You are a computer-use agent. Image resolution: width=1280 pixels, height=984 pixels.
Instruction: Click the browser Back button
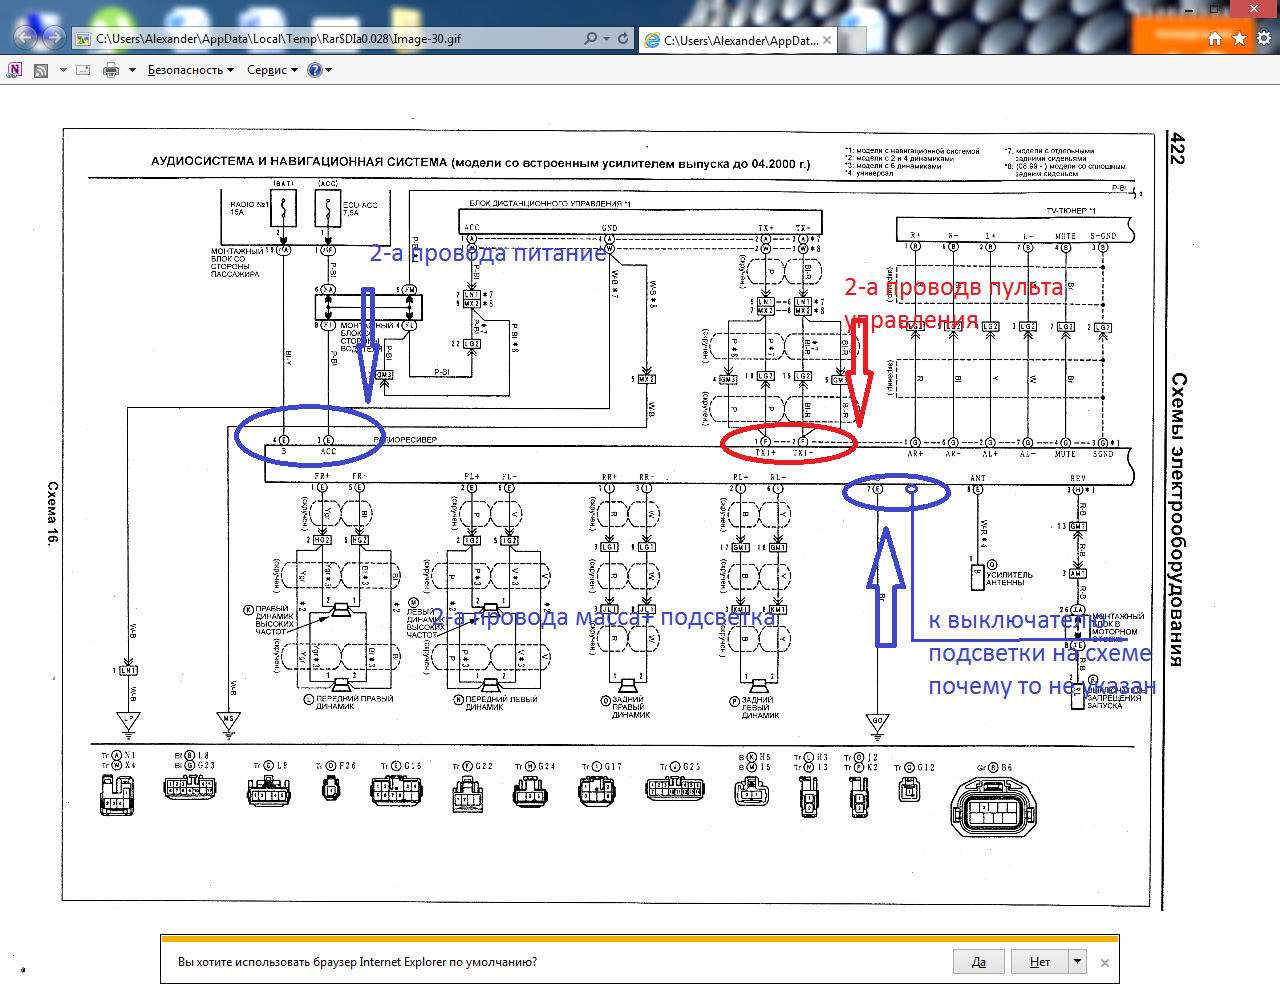(x=26, y=38)
